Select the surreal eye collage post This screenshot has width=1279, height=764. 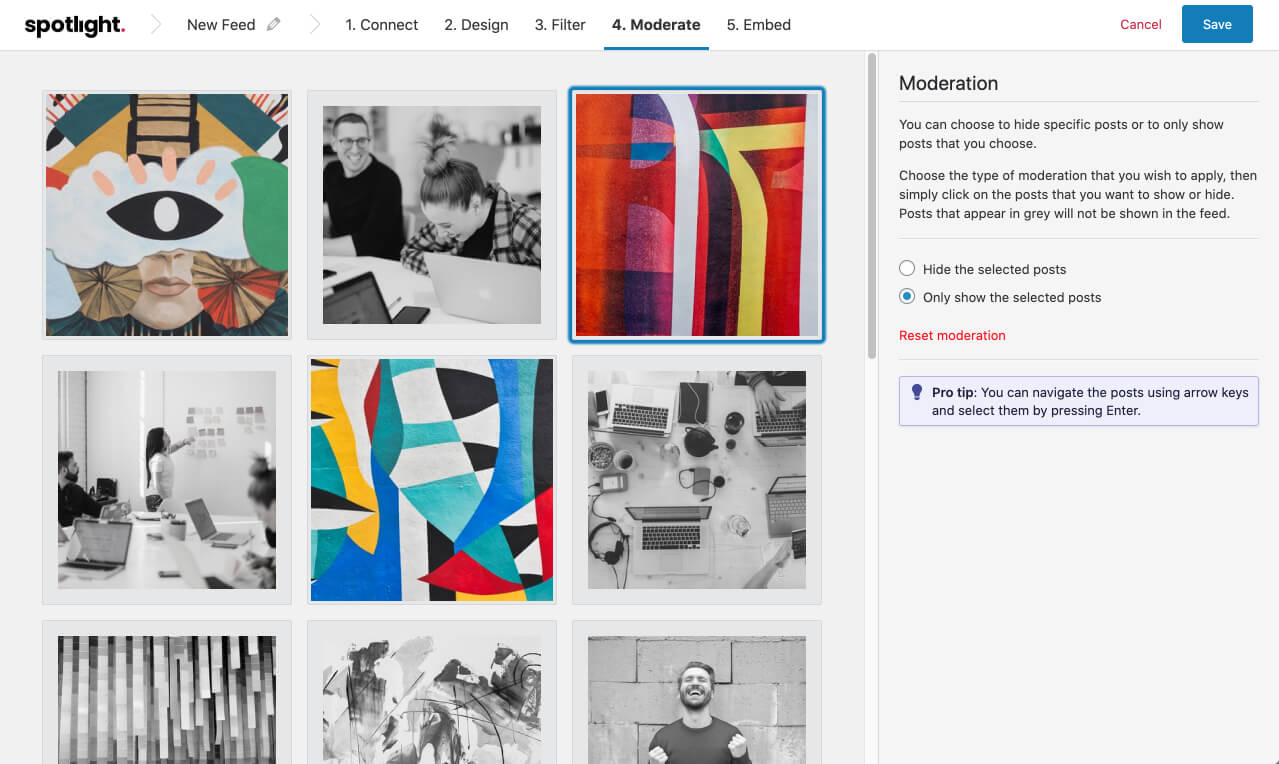point(167,215)
